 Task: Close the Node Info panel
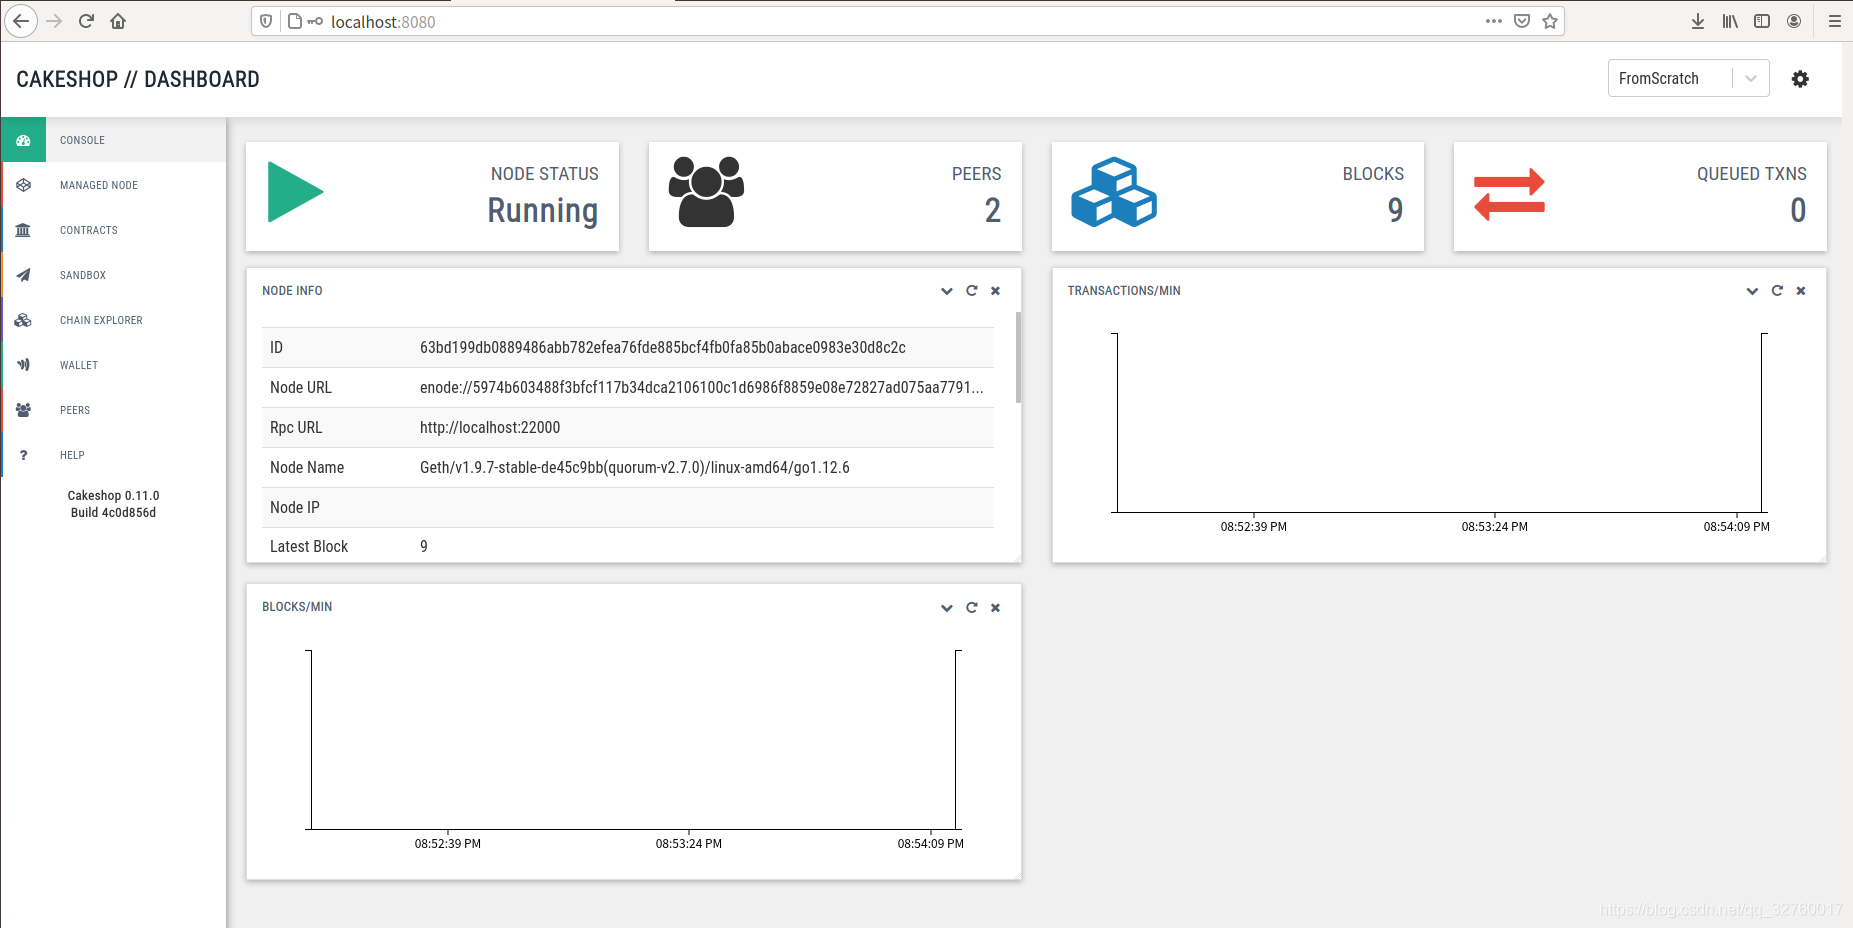point(995,291)
